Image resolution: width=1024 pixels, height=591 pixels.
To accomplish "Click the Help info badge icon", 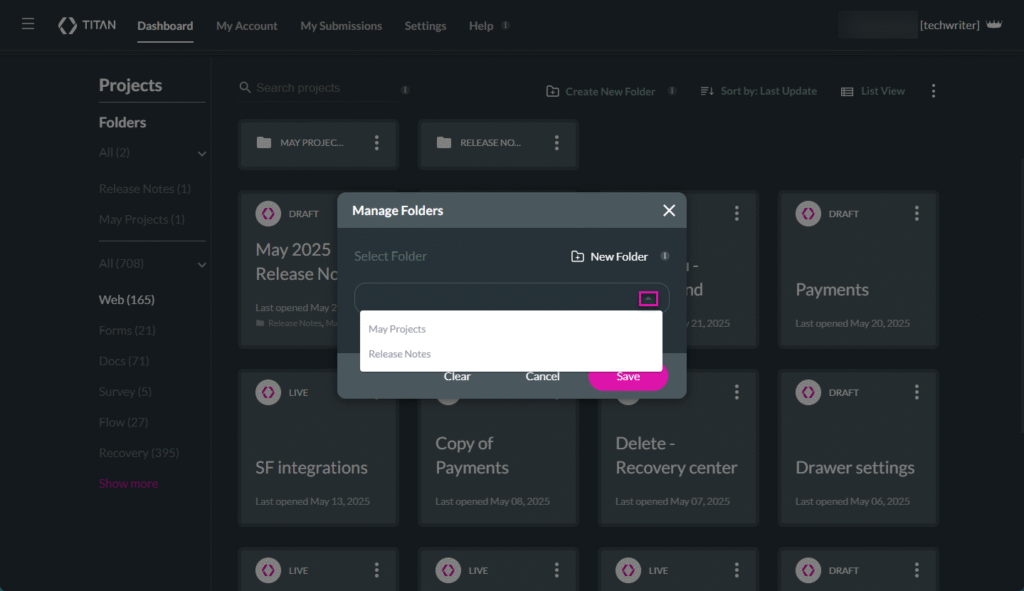I will click(505, 25).
